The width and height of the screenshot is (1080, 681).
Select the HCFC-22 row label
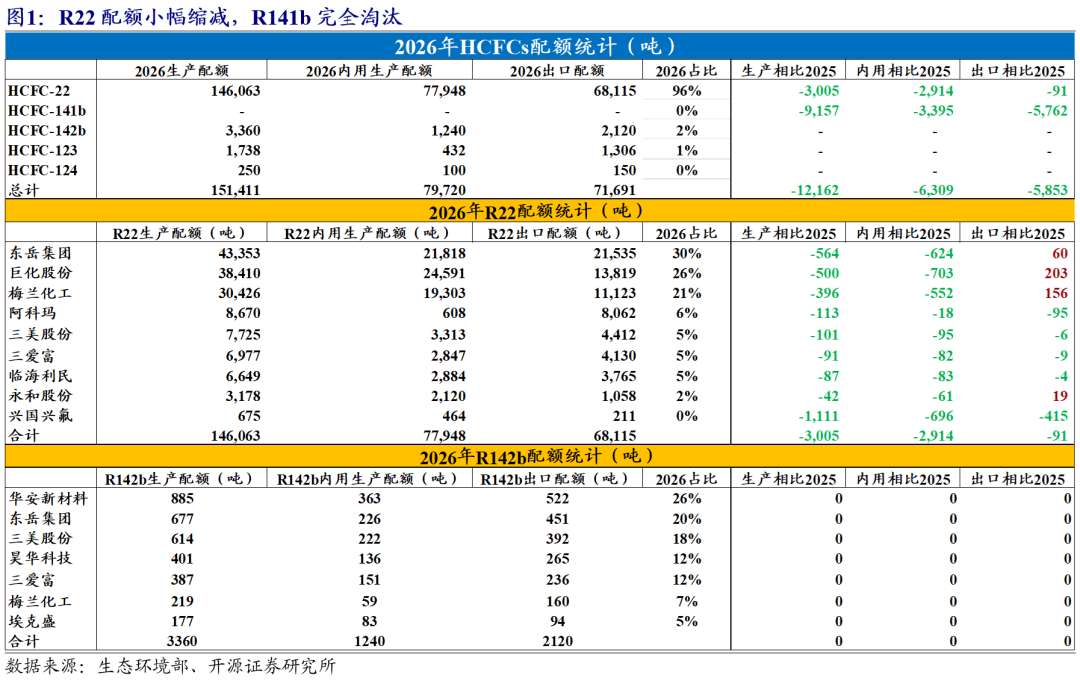click(x=38, y=90)
